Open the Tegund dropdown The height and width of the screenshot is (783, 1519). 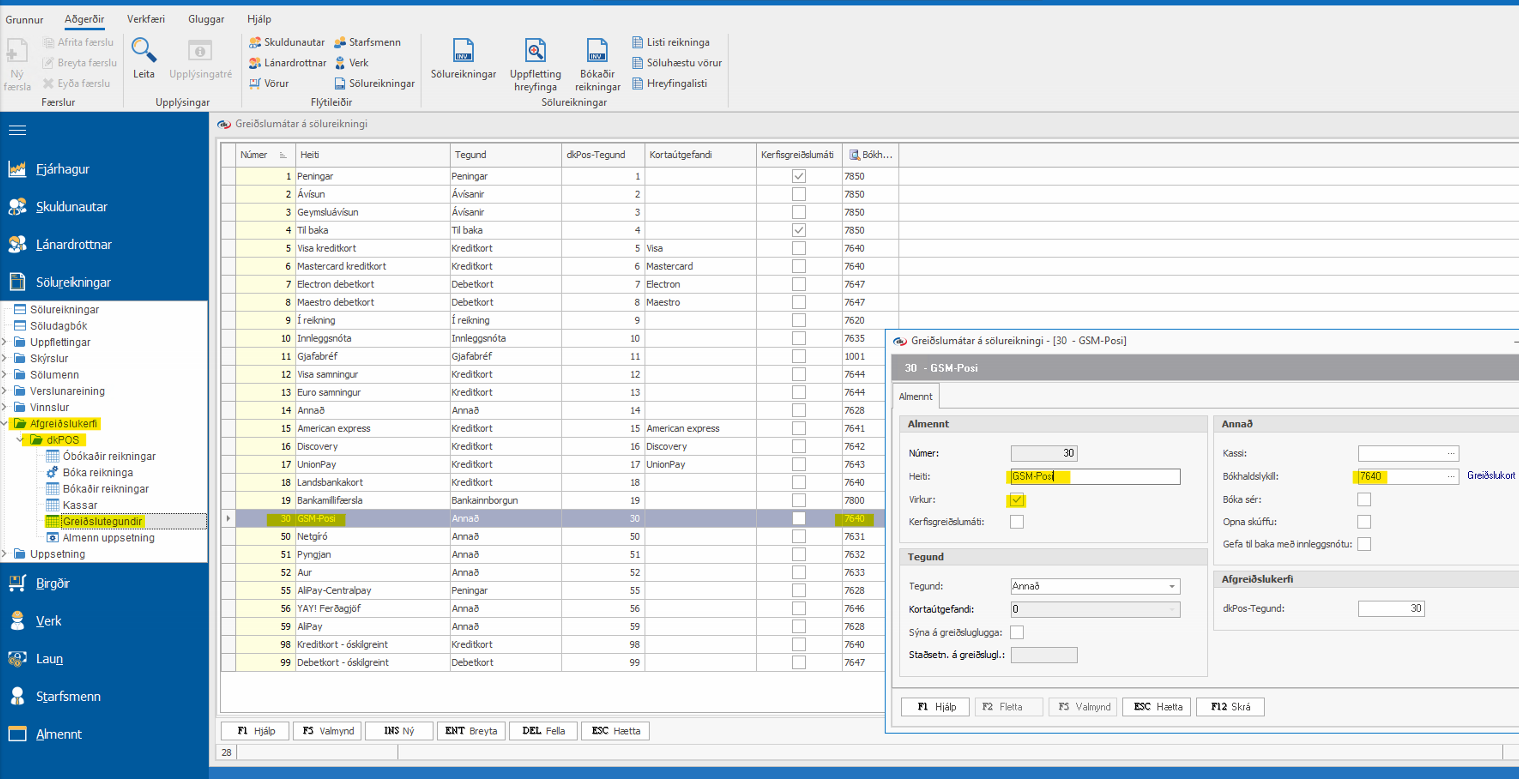[x=1171, y=587]
